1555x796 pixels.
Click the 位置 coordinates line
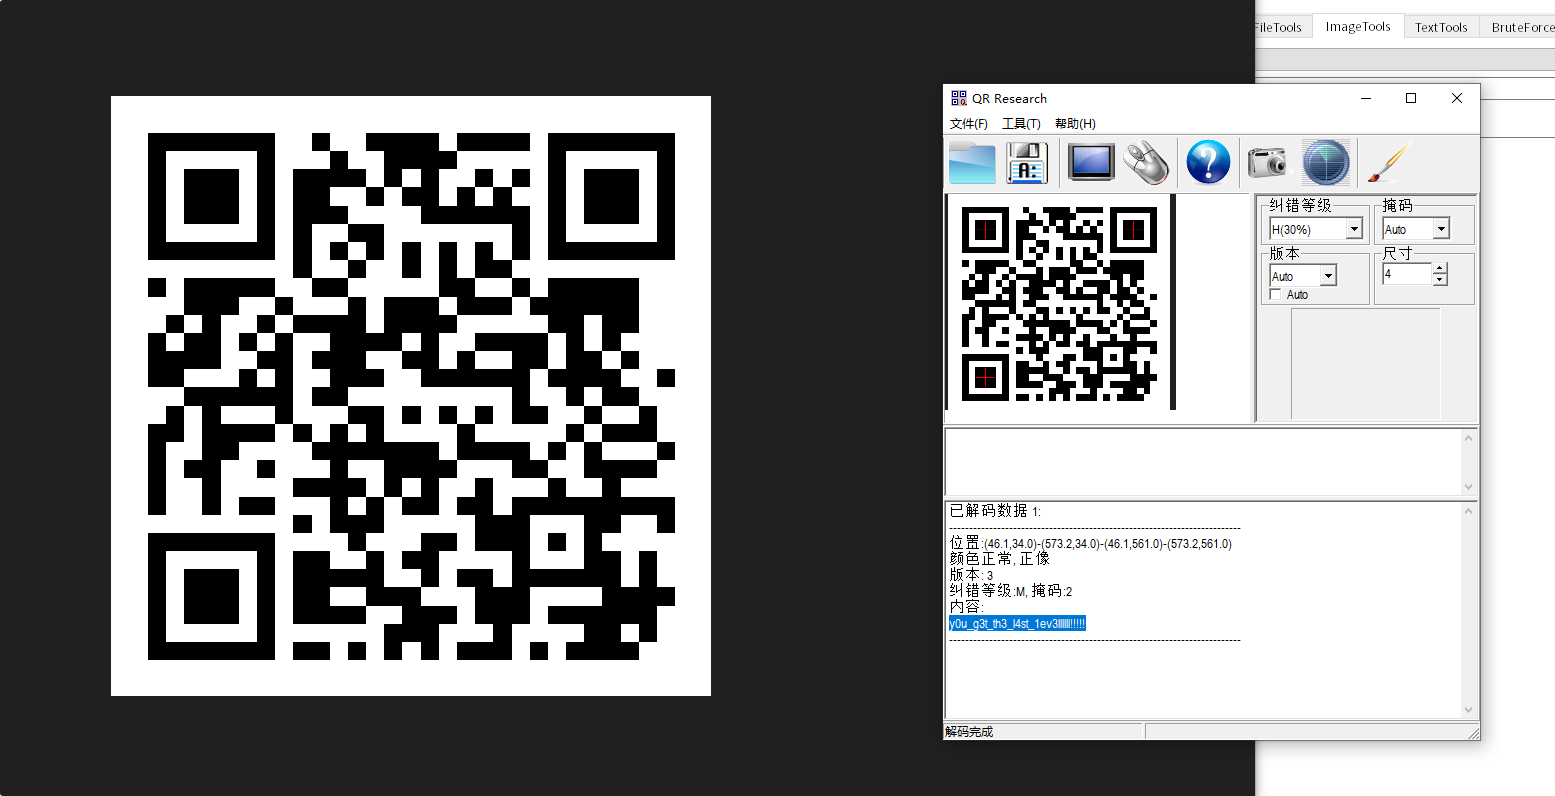pos(1090,543)
